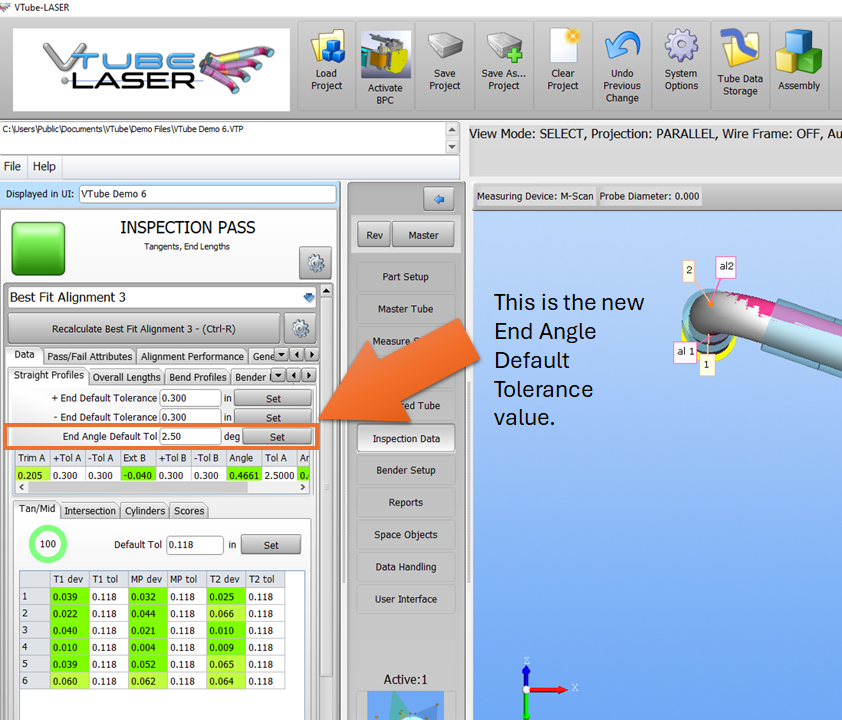Click the Displayed in UI name field

[208, 194]
